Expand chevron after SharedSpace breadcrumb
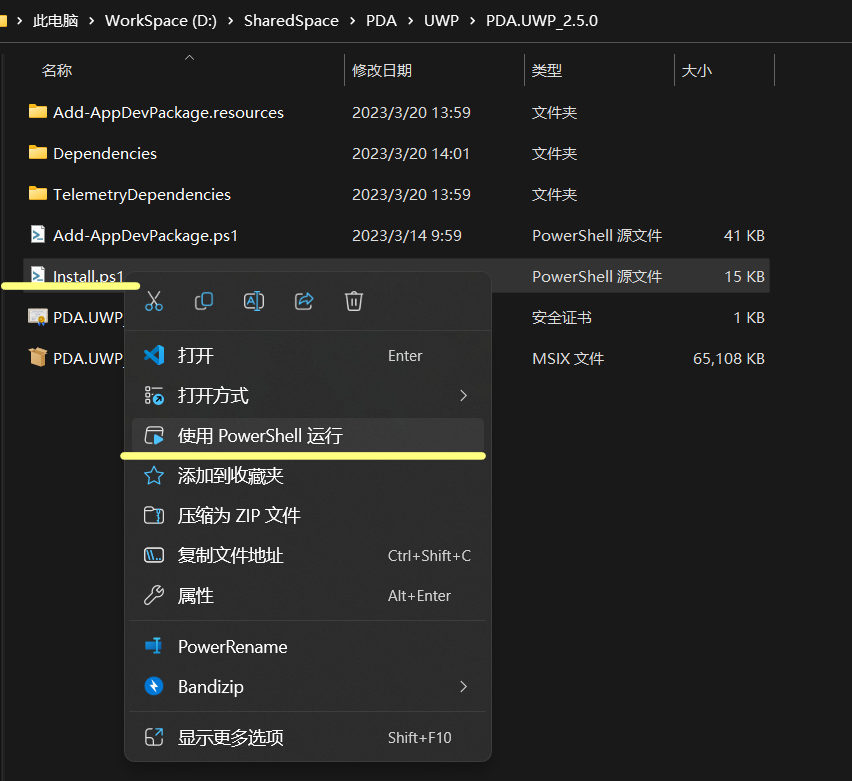 [352, 21]
